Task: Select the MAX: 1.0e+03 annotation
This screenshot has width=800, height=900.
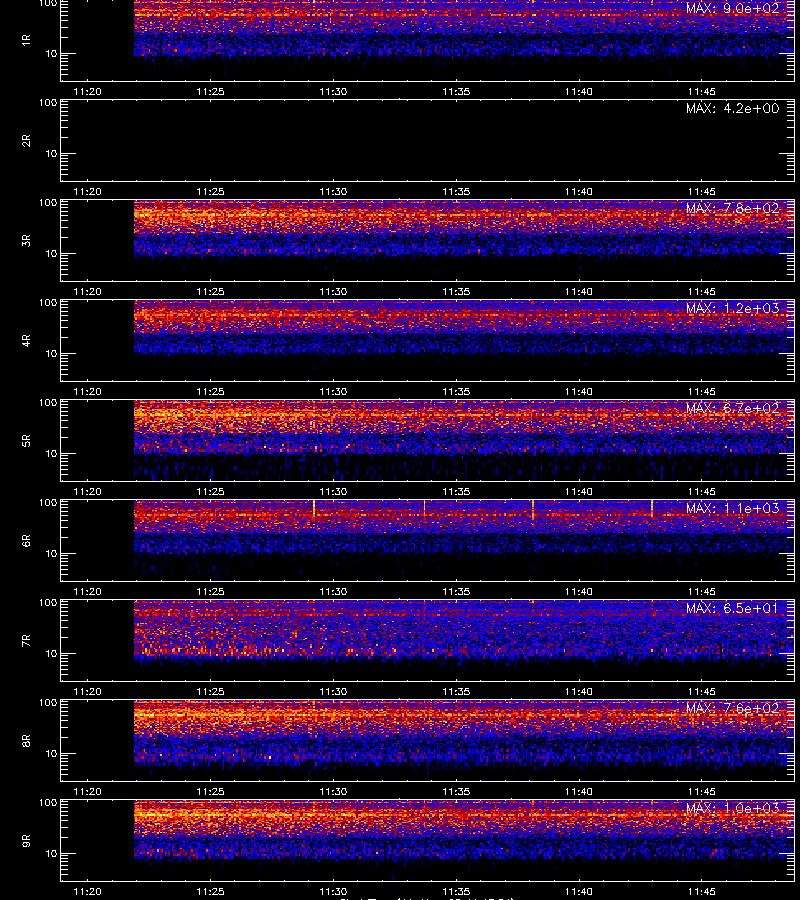Action: click(732, 809)
